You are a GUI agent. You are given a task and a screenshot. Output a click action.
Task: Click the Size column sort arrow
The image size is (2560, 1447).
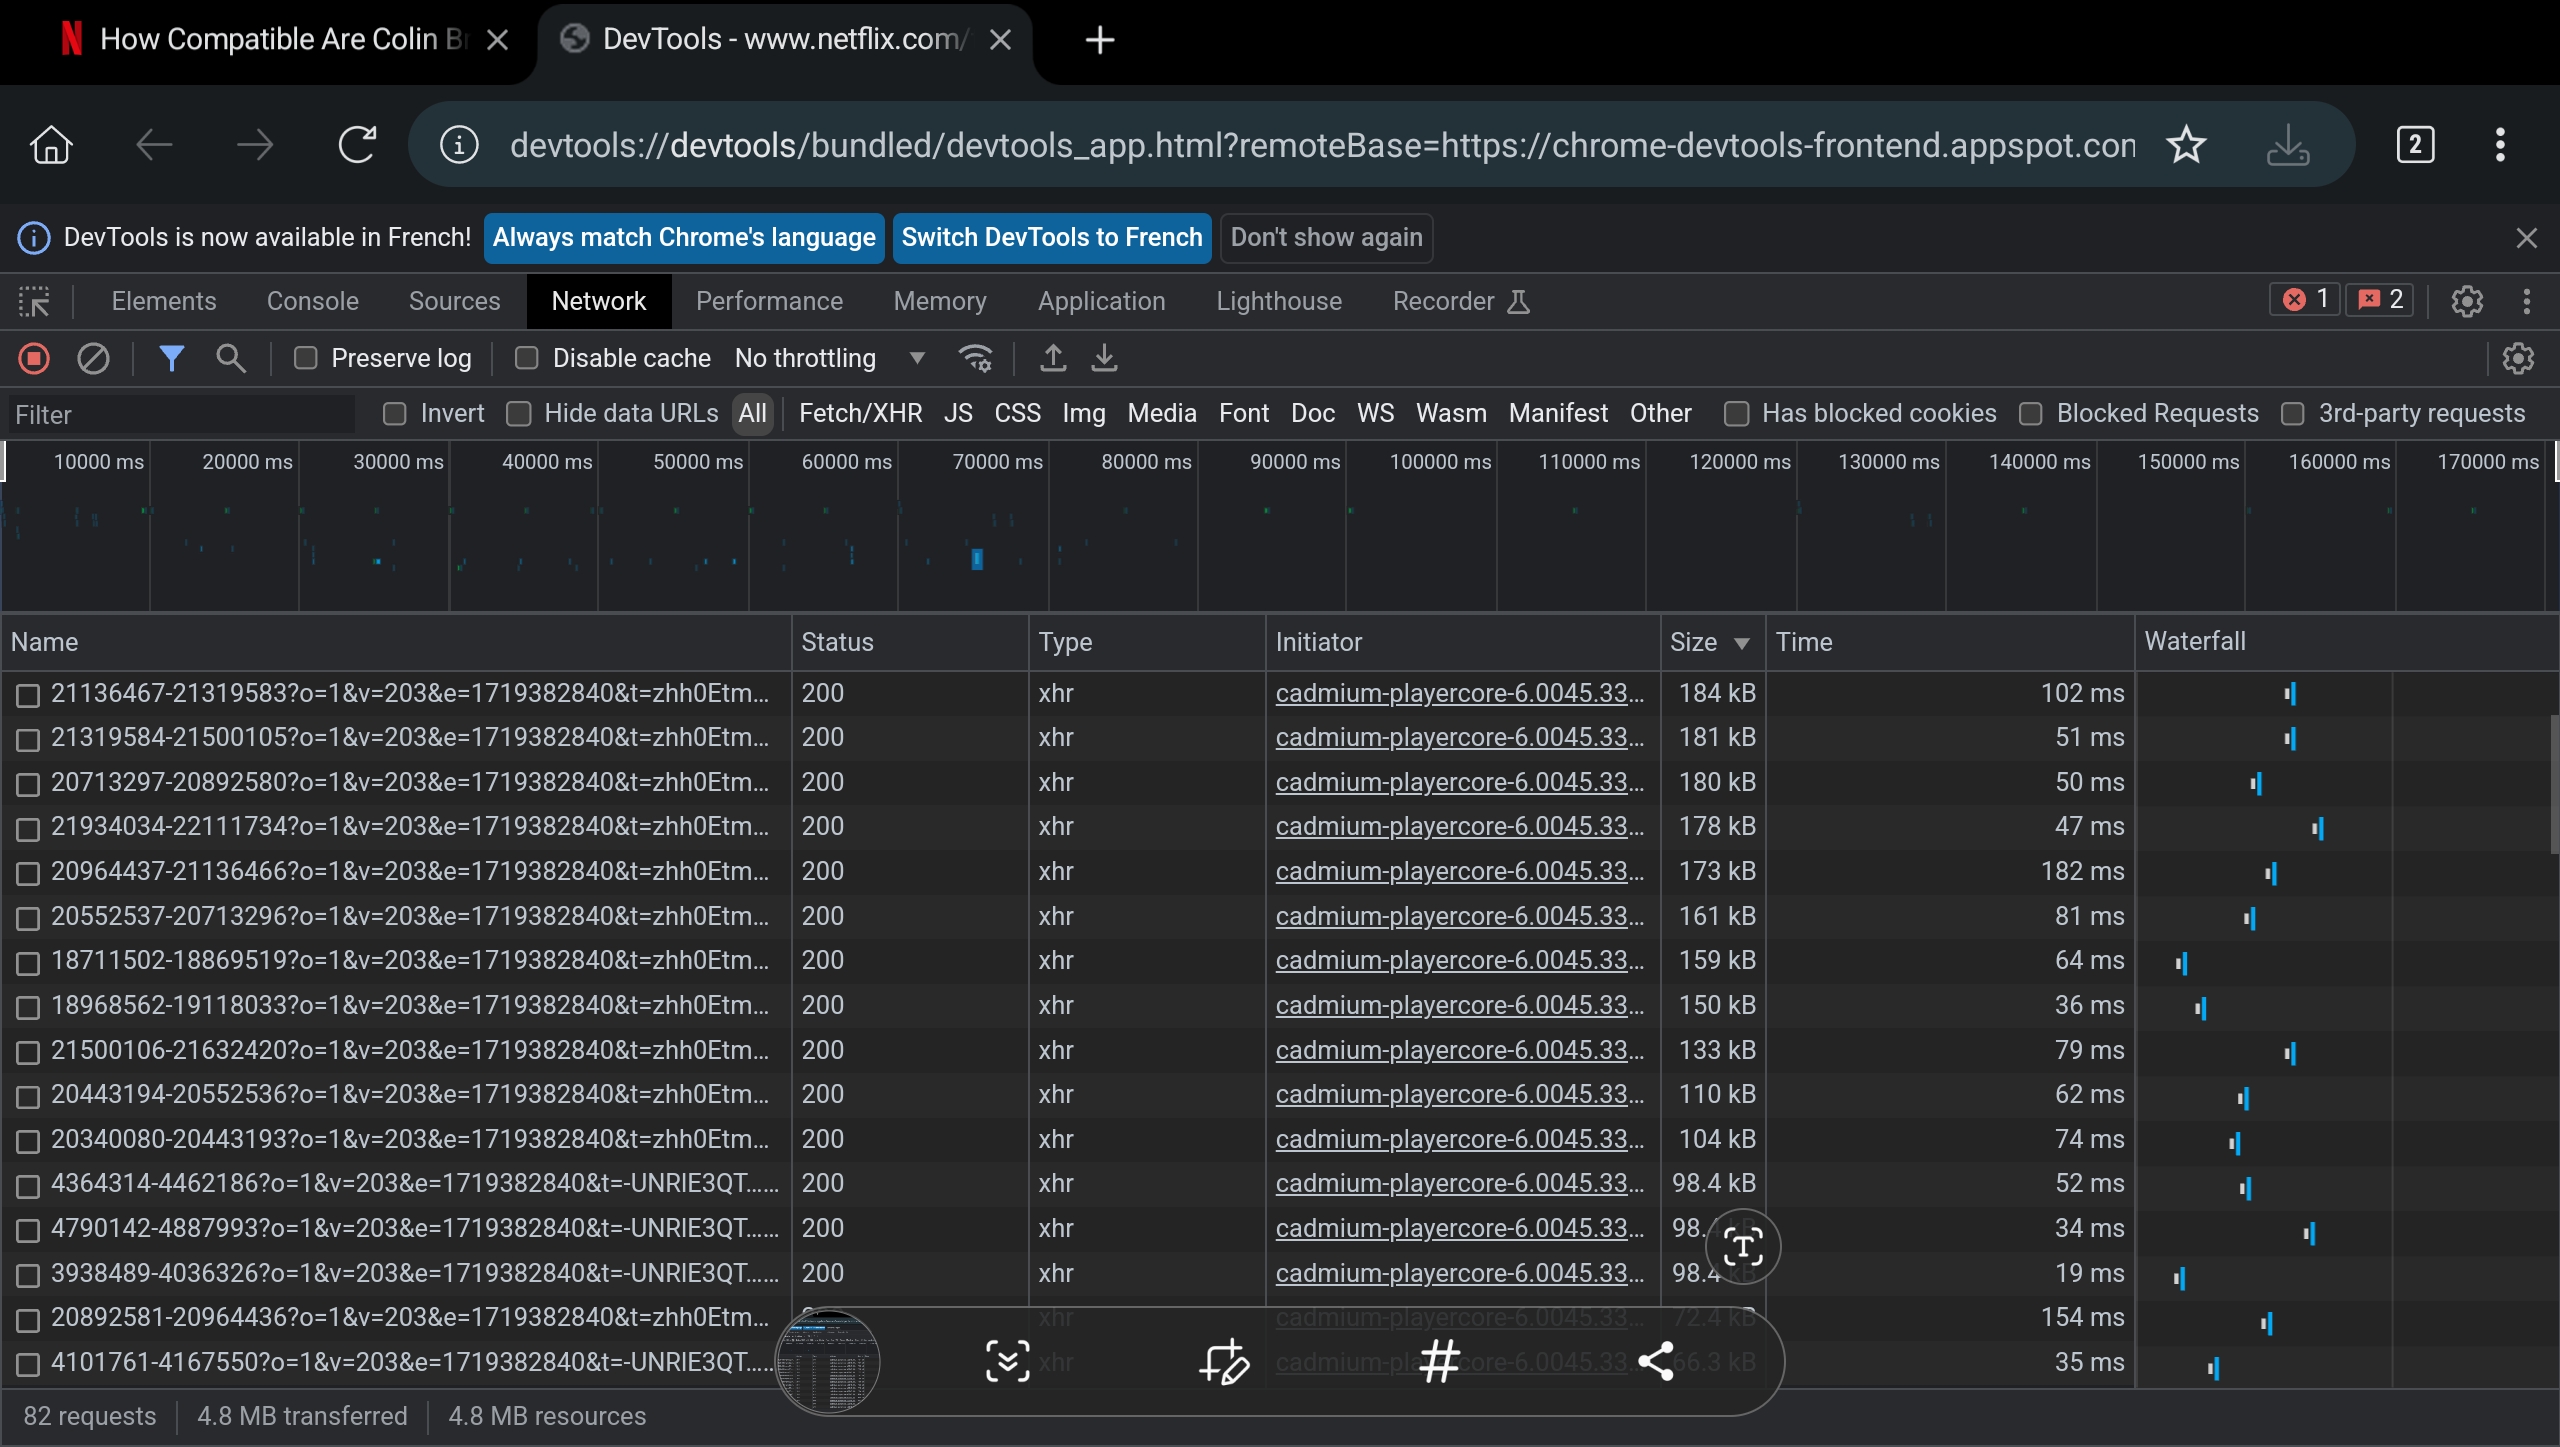1742,643
